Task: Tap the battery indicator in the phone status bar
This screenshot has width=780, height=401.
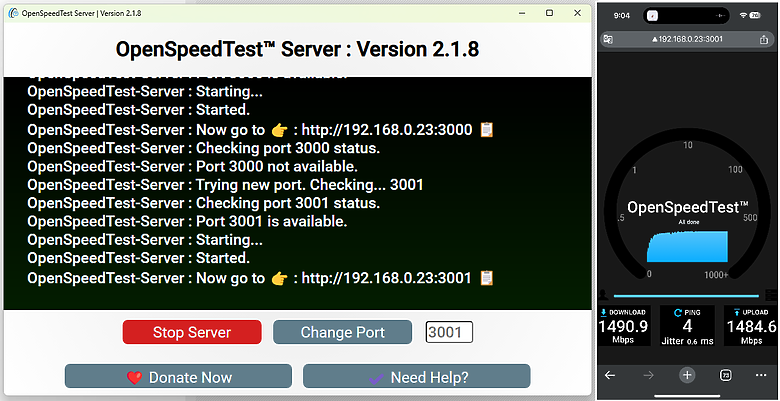Action: [x=755, y=15]
